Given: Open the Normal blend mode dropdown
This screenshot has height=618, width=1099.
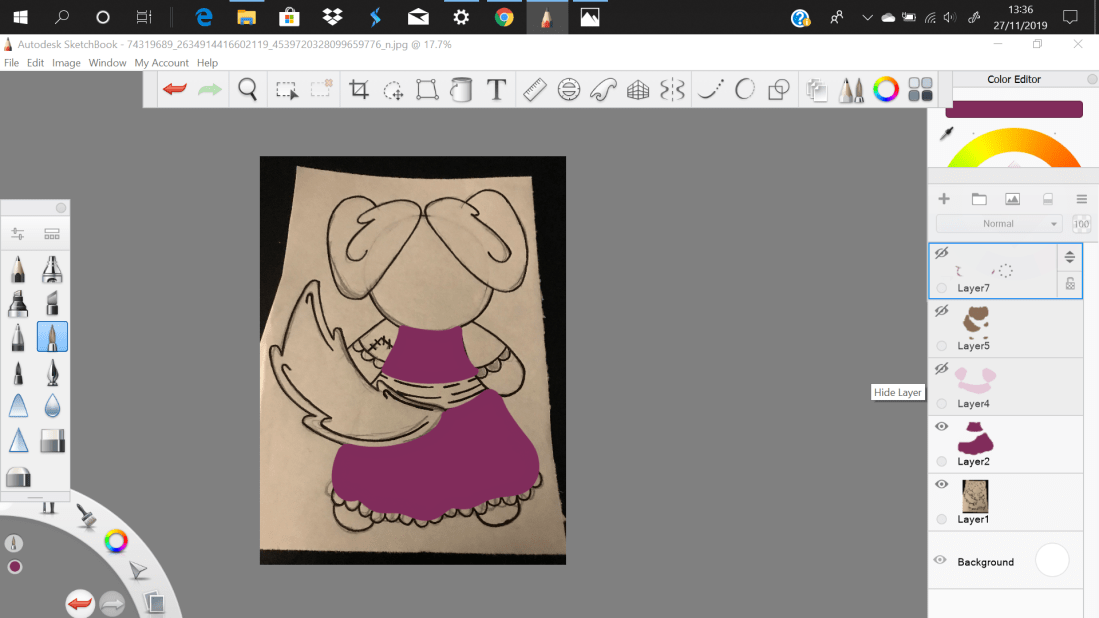Looking at the screenshot, I should [x=998, y=223].
